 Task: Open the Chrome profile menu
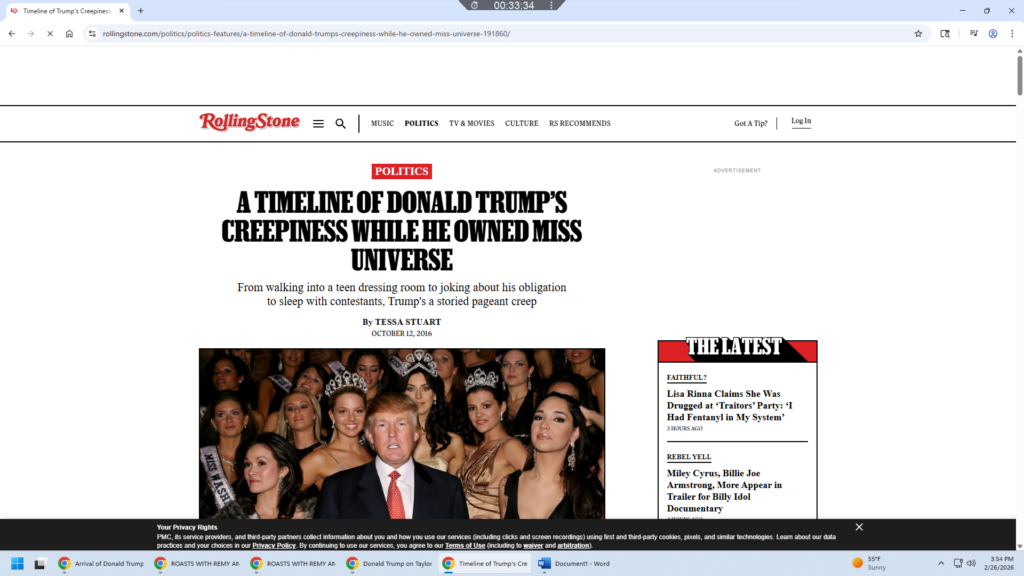993,33
